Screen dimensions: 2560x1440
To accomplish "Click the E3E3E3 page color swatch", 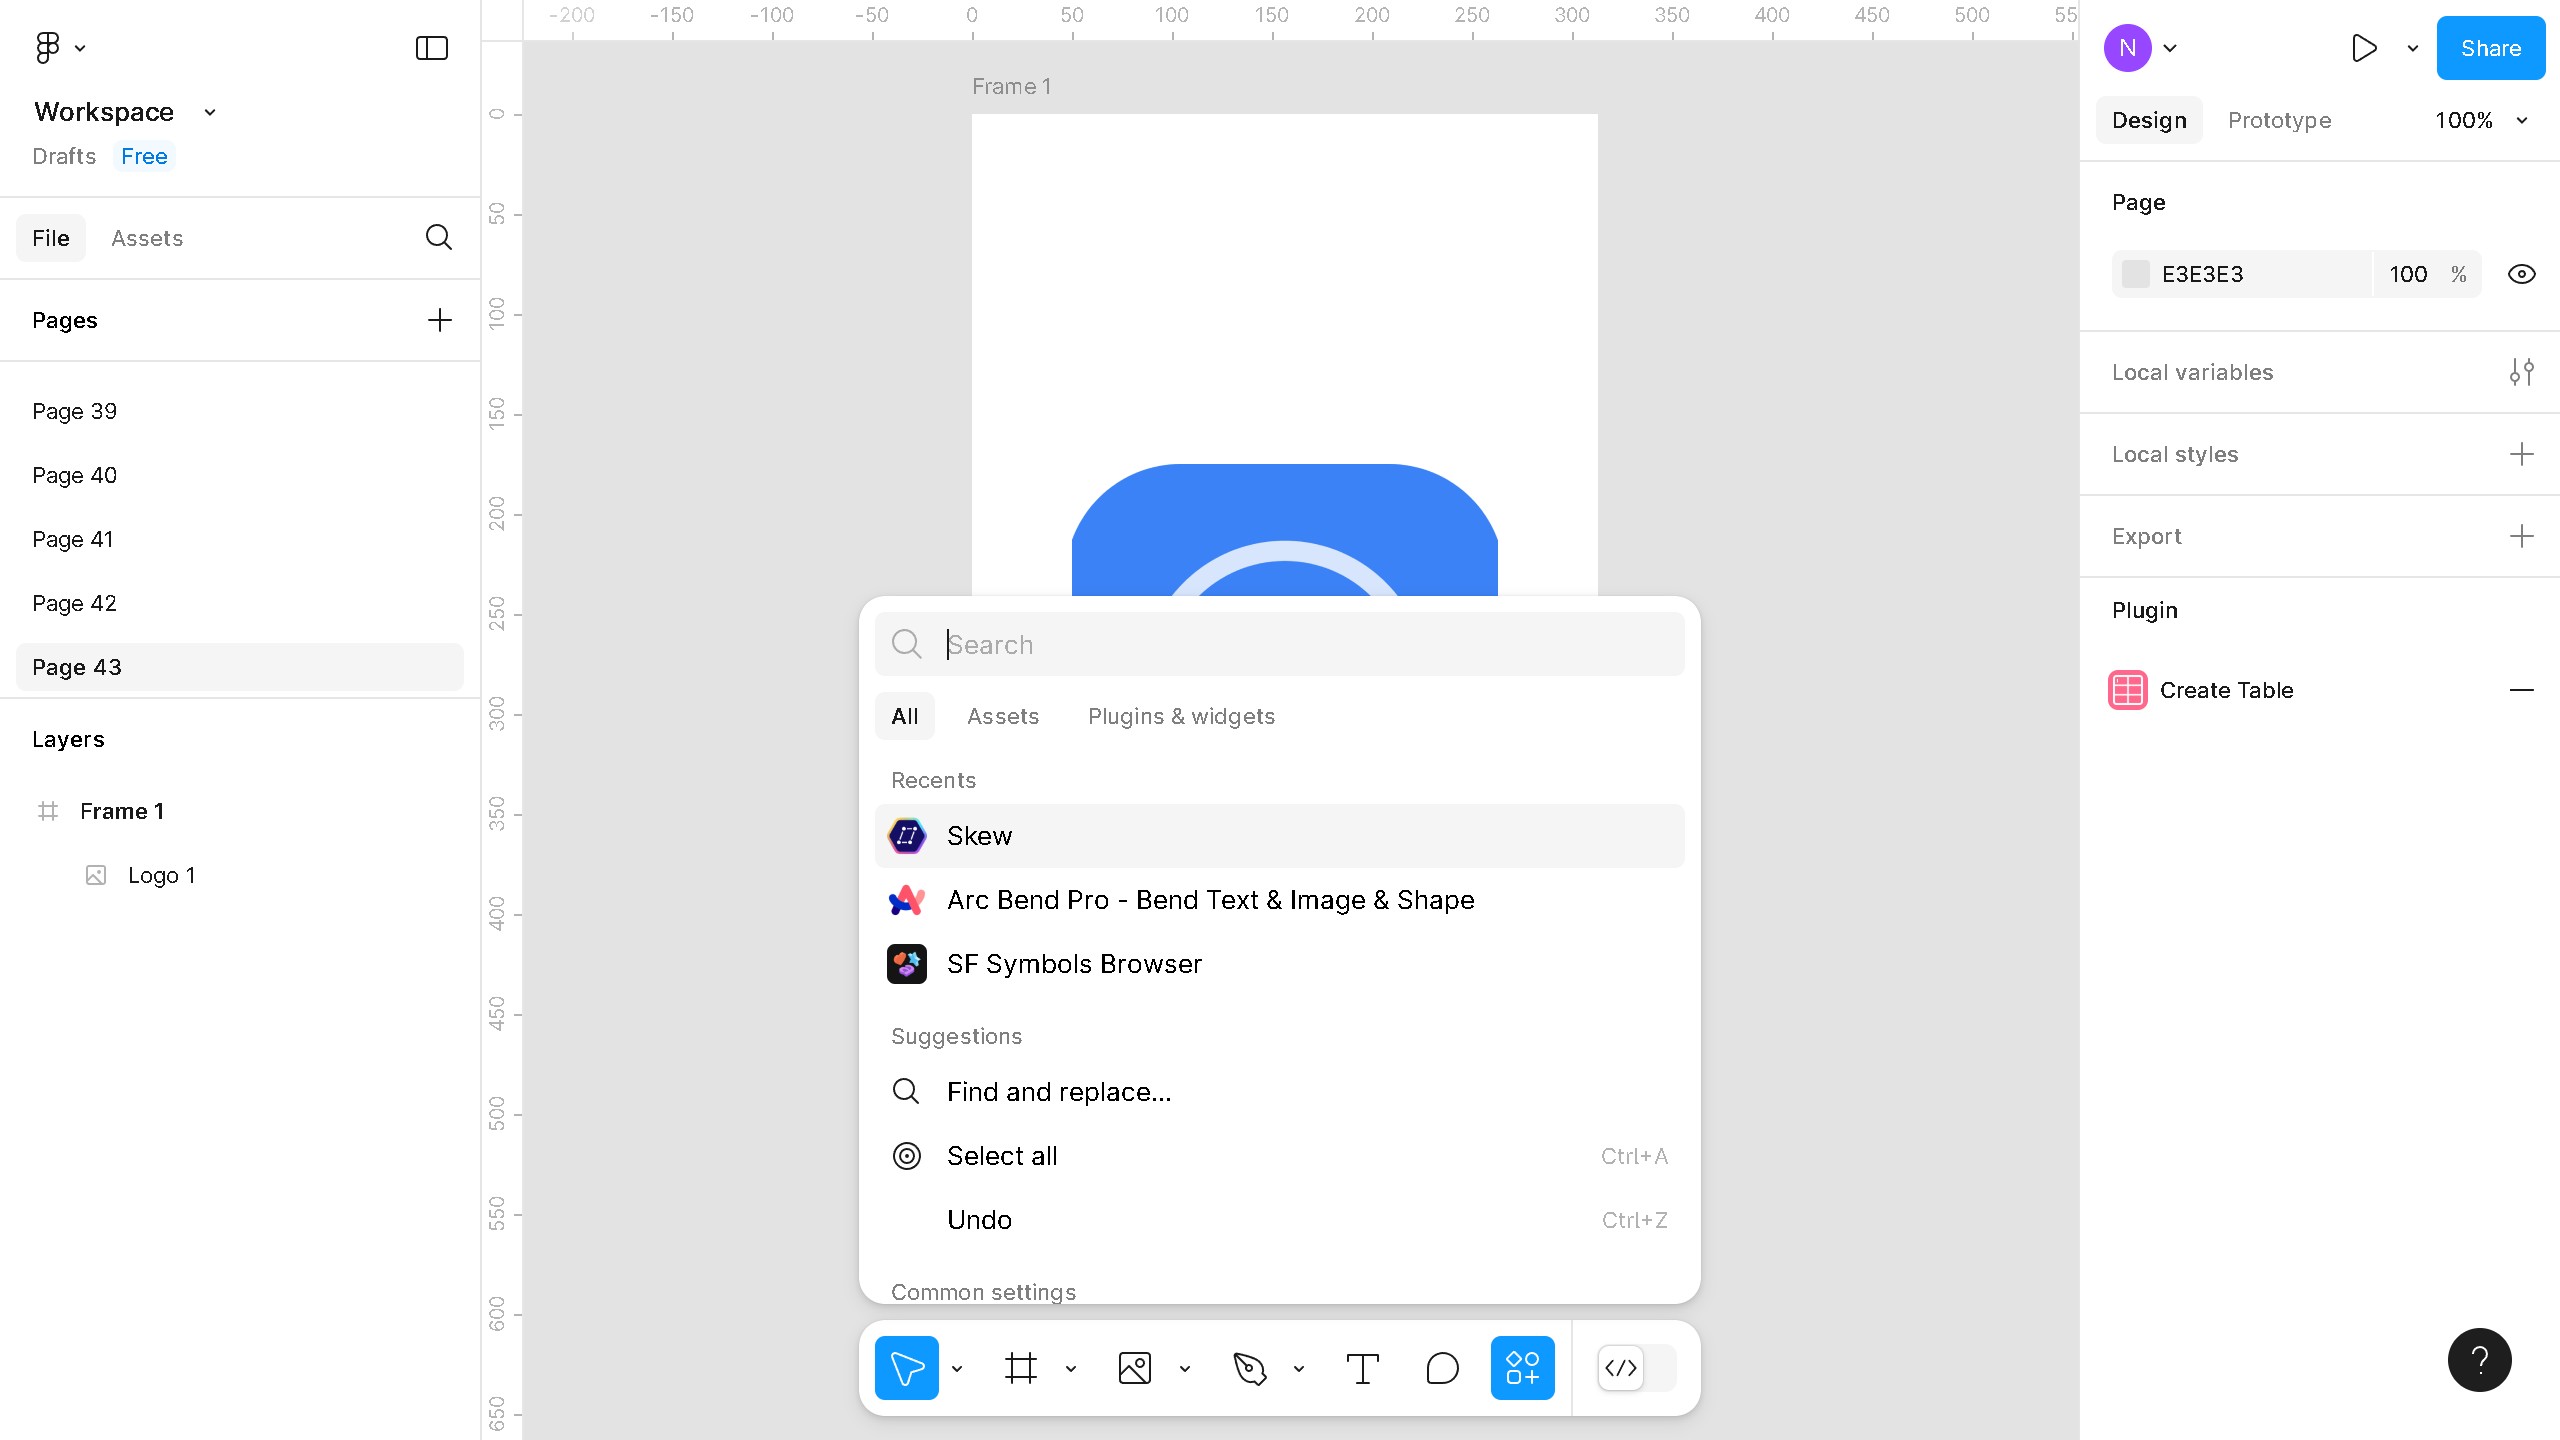I will (x=2136, y=274).
